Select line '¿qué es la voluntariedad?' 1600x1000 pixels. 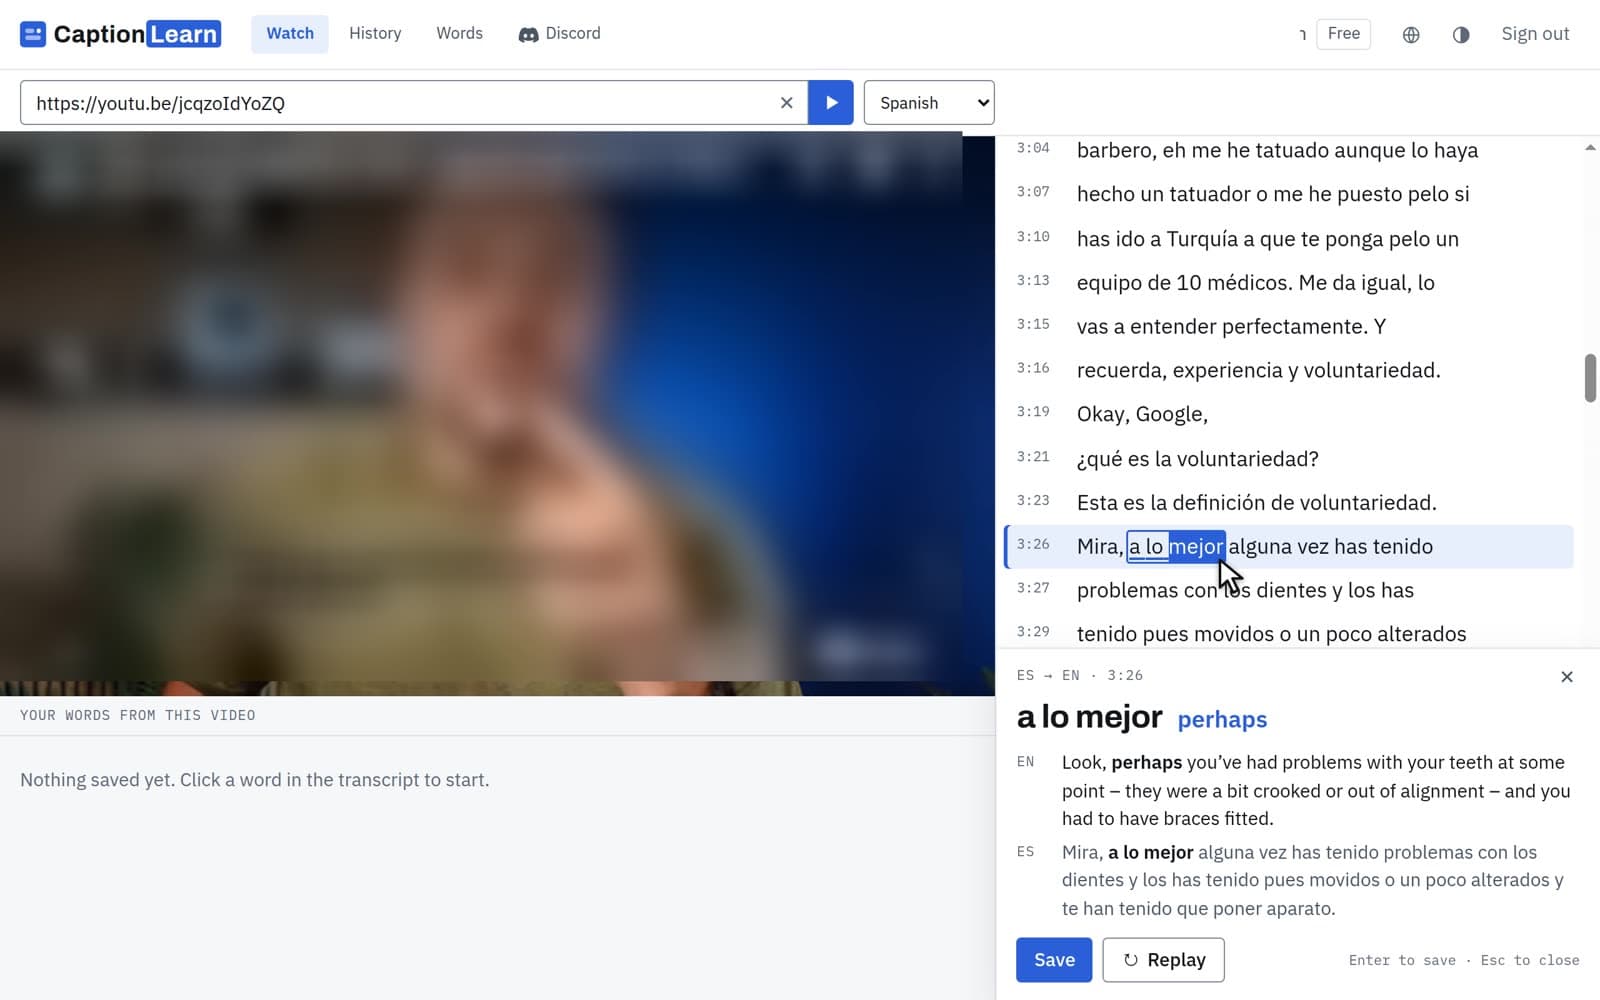point(1288,459)
